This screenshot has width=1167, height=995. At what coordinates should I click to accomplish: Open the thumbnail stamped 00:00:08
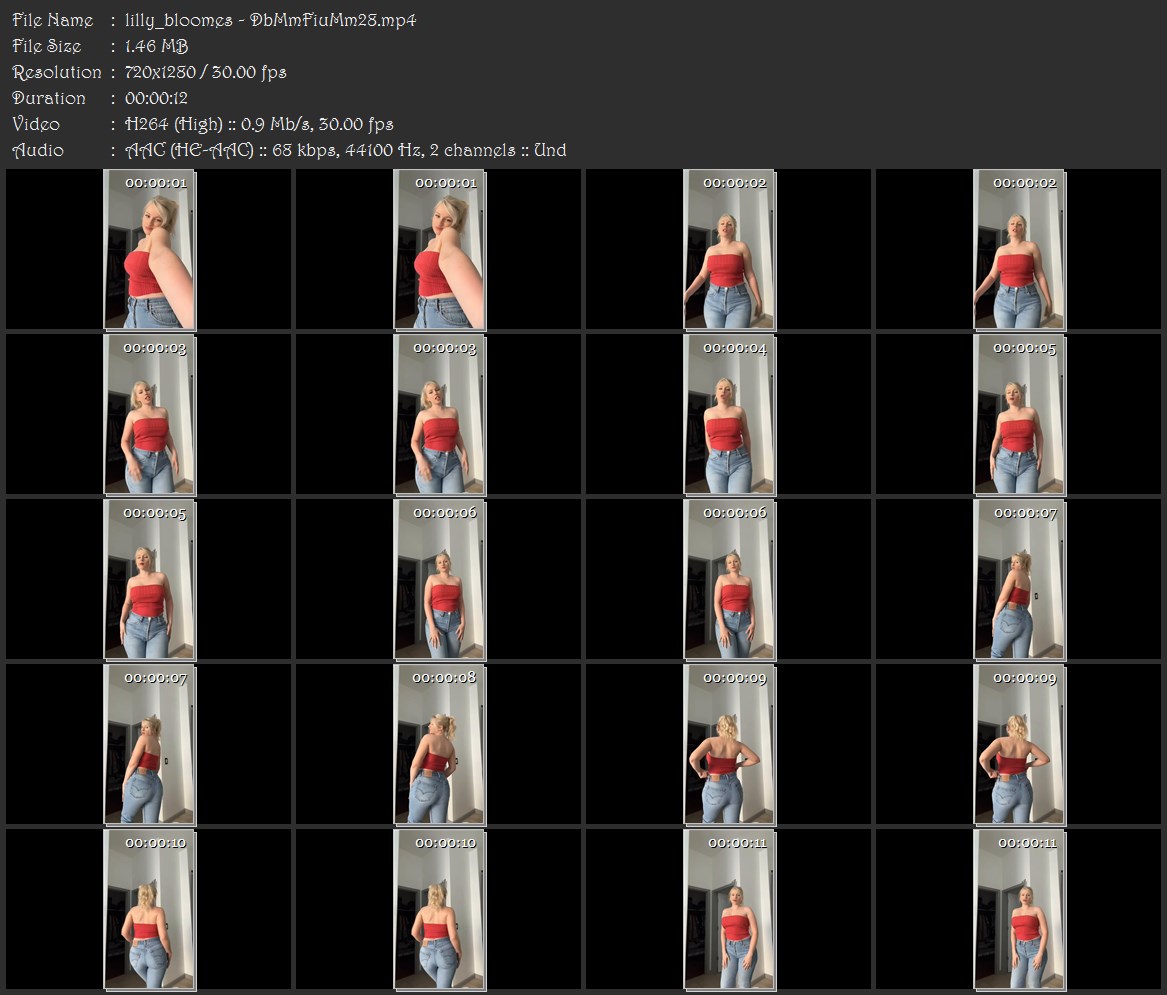point(439,744)
